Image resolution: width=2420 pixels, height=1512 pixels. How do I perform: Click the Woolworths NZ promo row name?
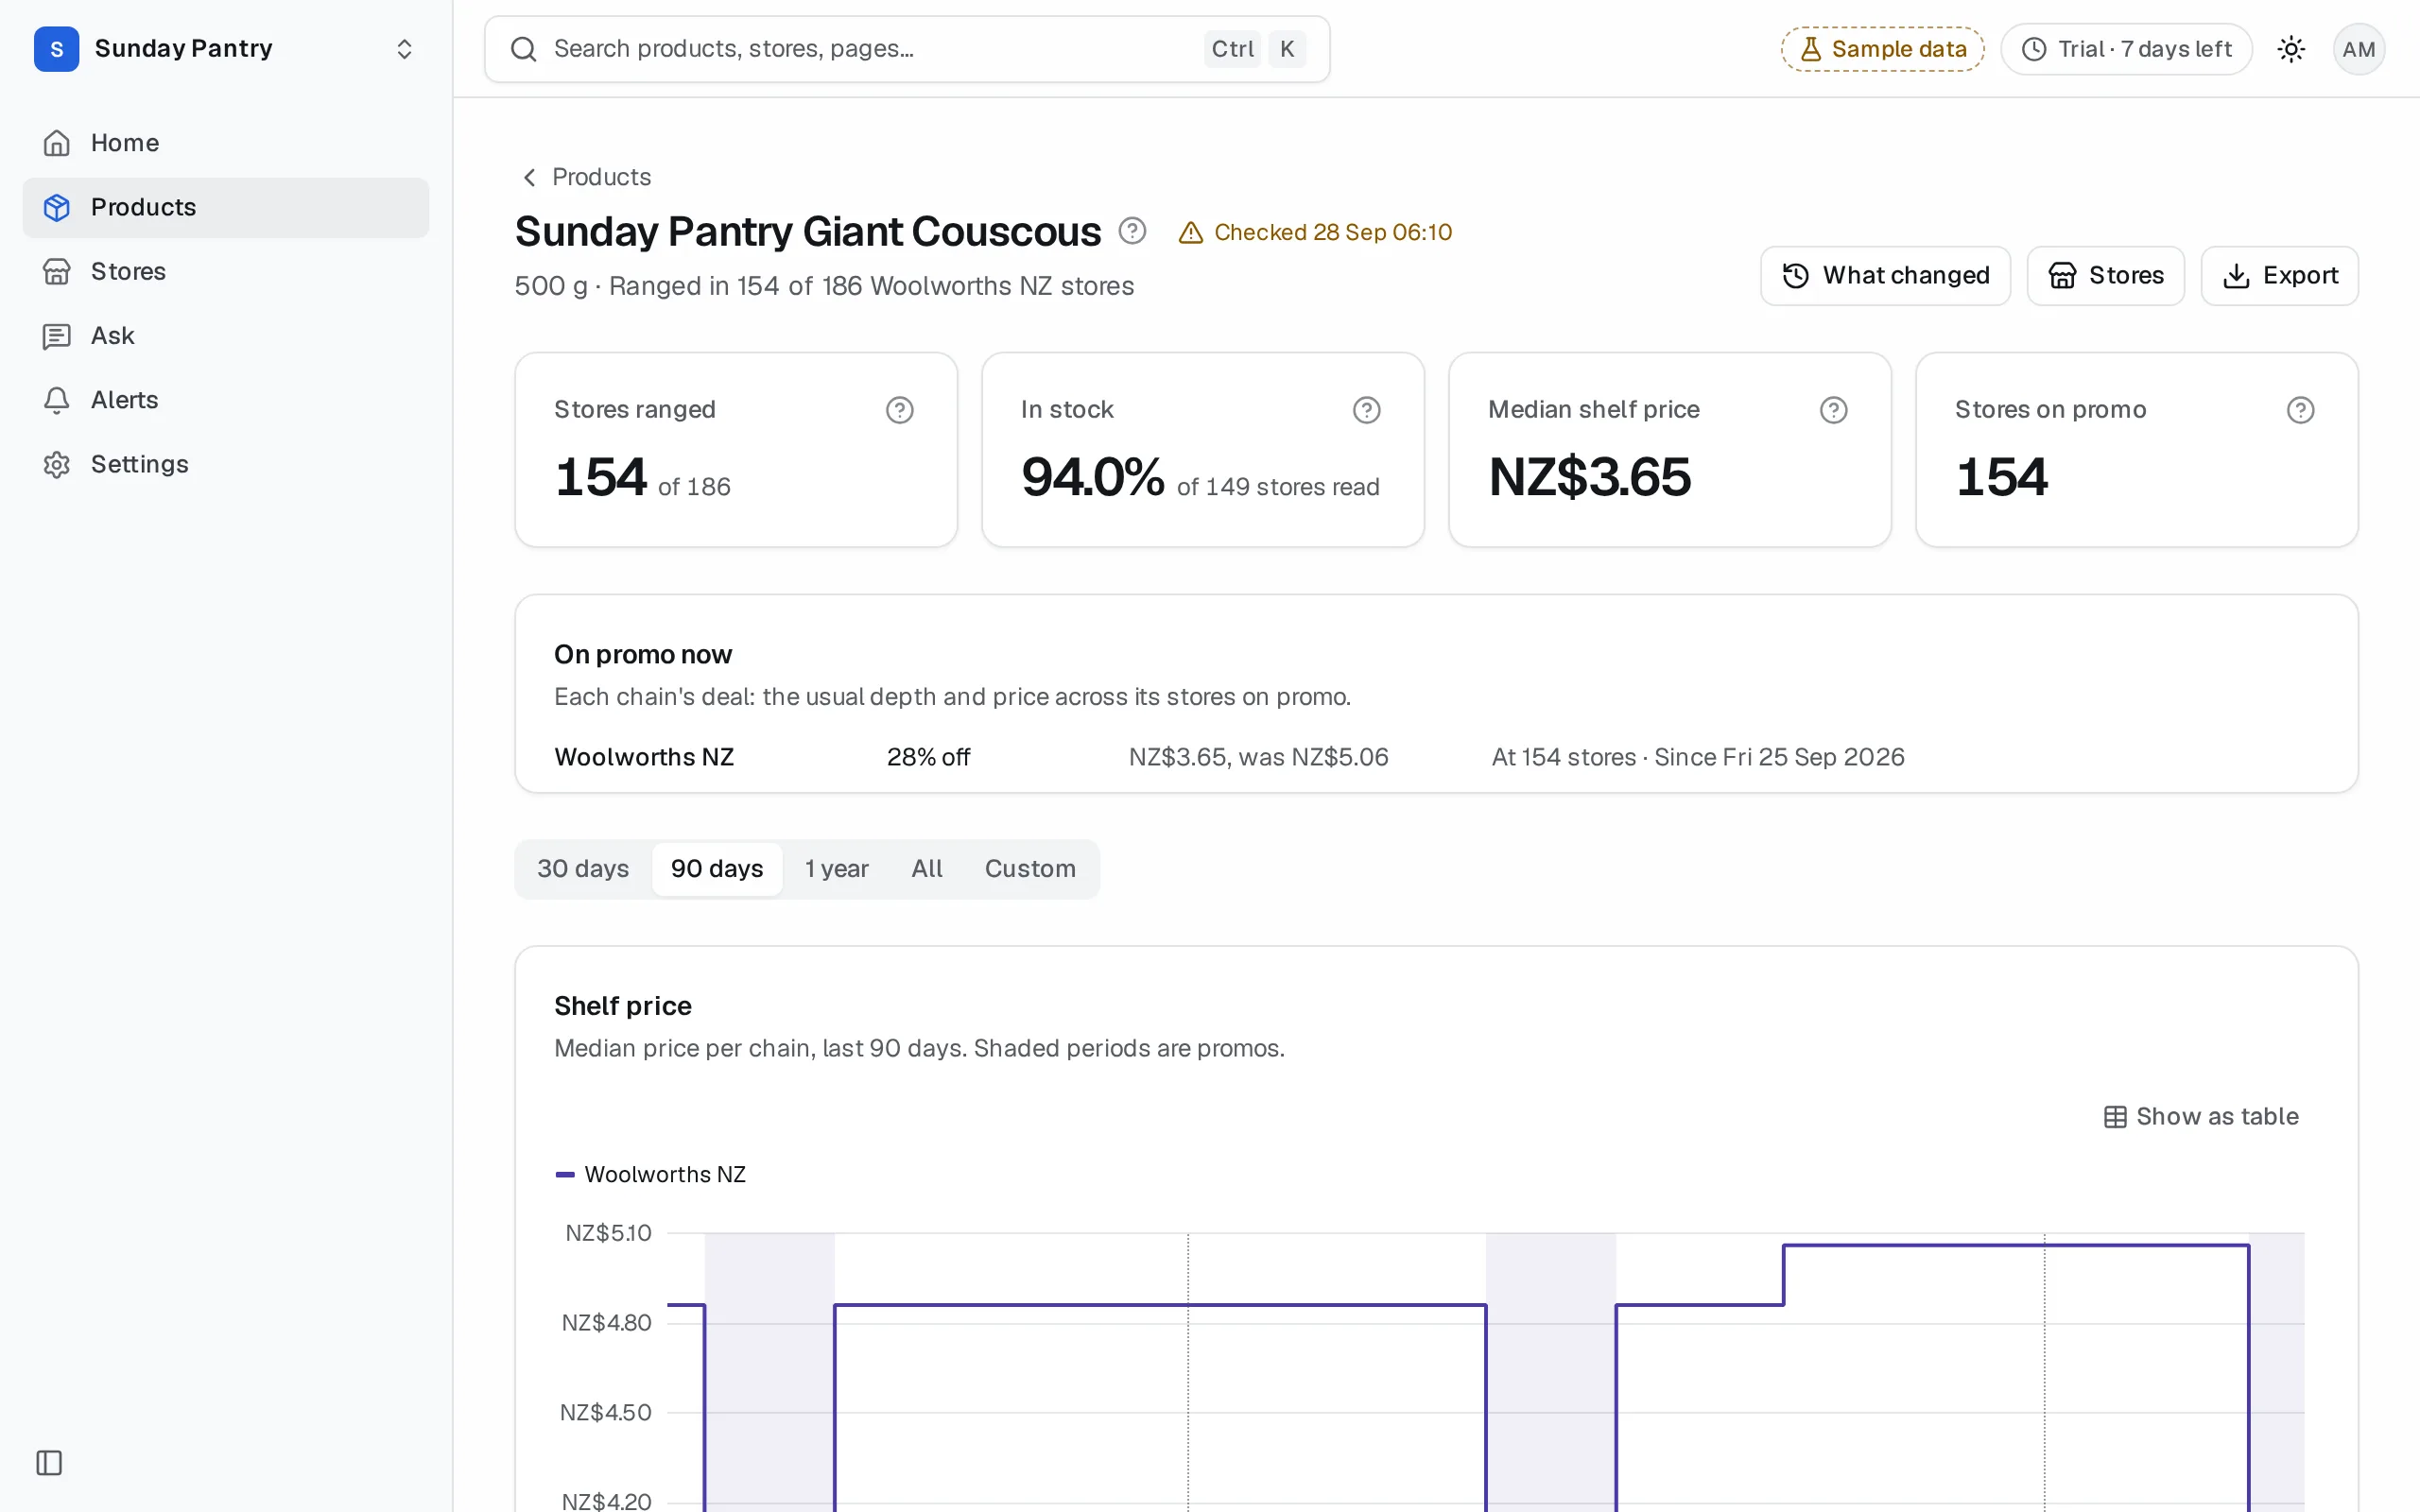pos(644,757)
